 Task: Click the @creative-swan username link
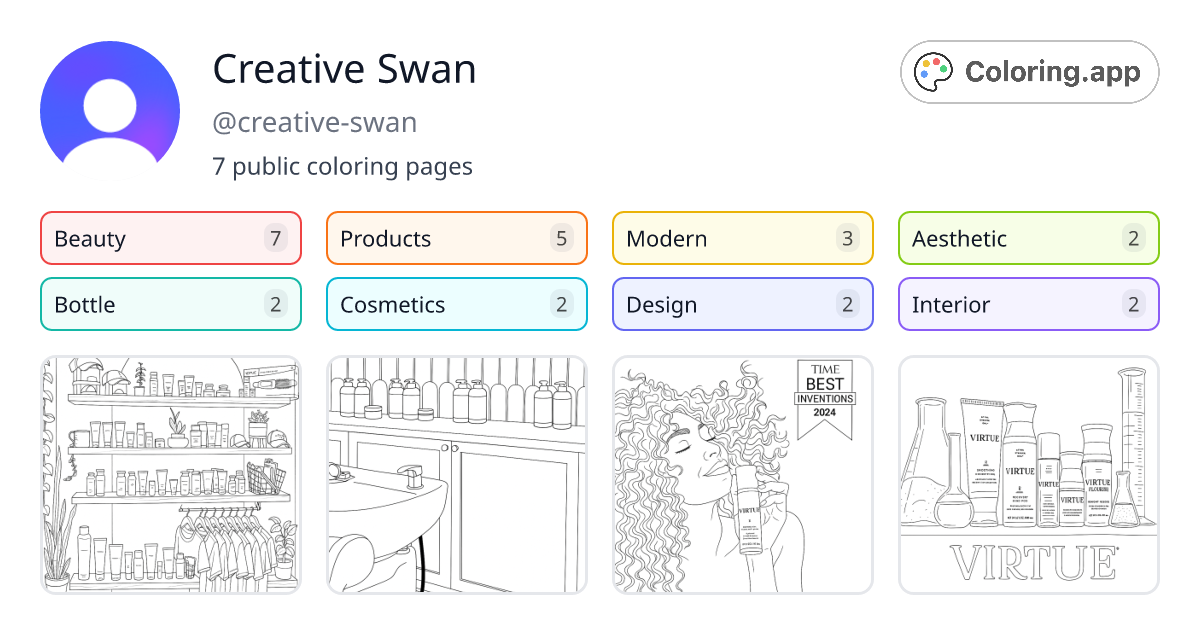pyautogui.click(x=315, y=122)
